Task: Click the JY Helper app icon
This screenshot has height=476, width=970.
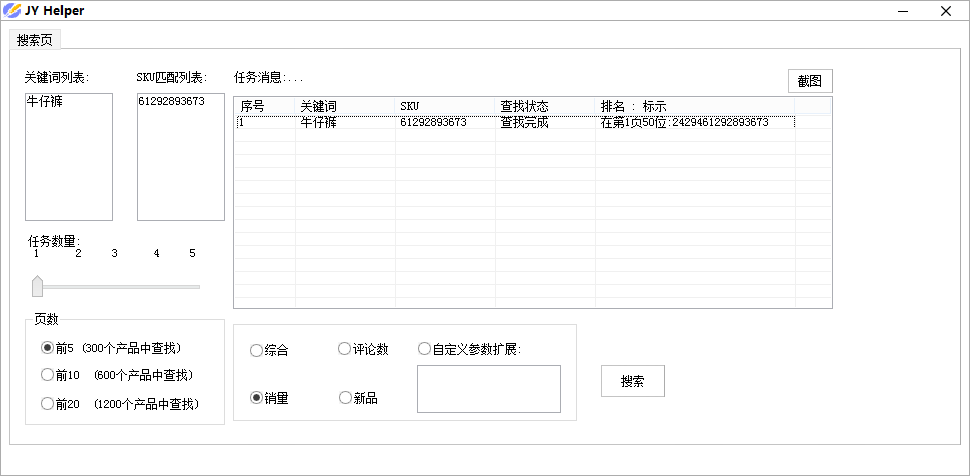Action: tap(12, 11)
